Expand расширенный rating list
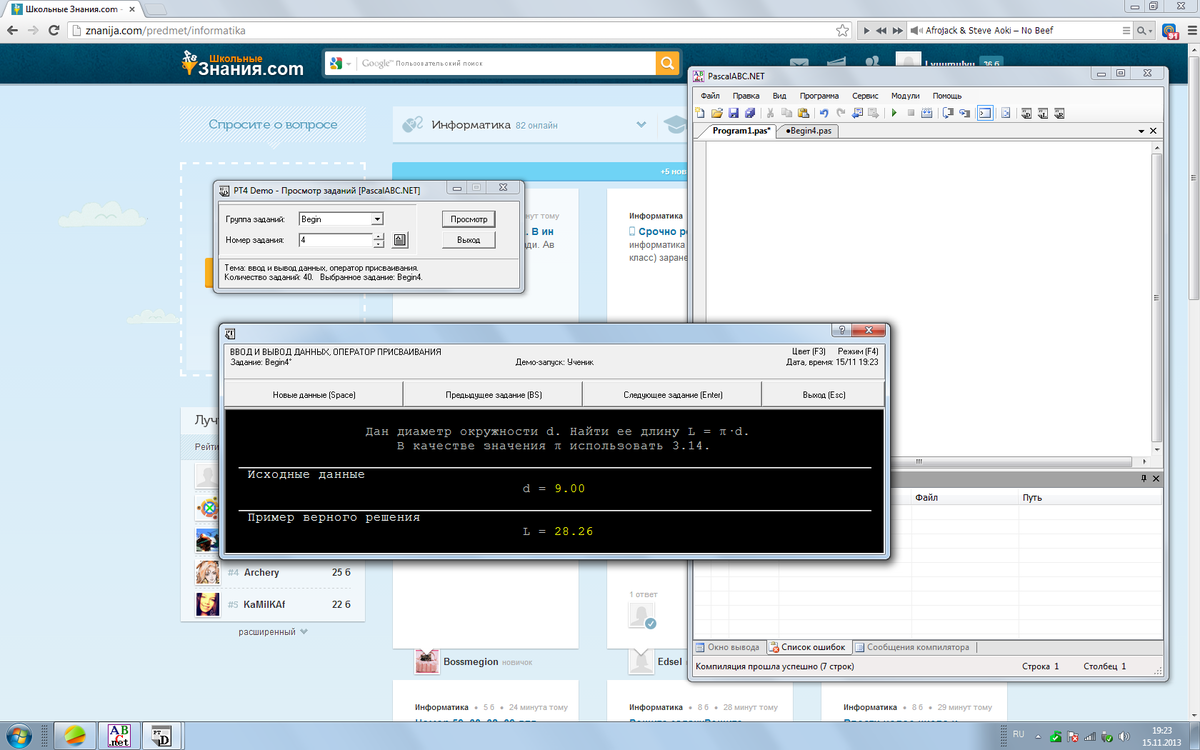Viewport: 1200px width, 750px height. point(273,632)
